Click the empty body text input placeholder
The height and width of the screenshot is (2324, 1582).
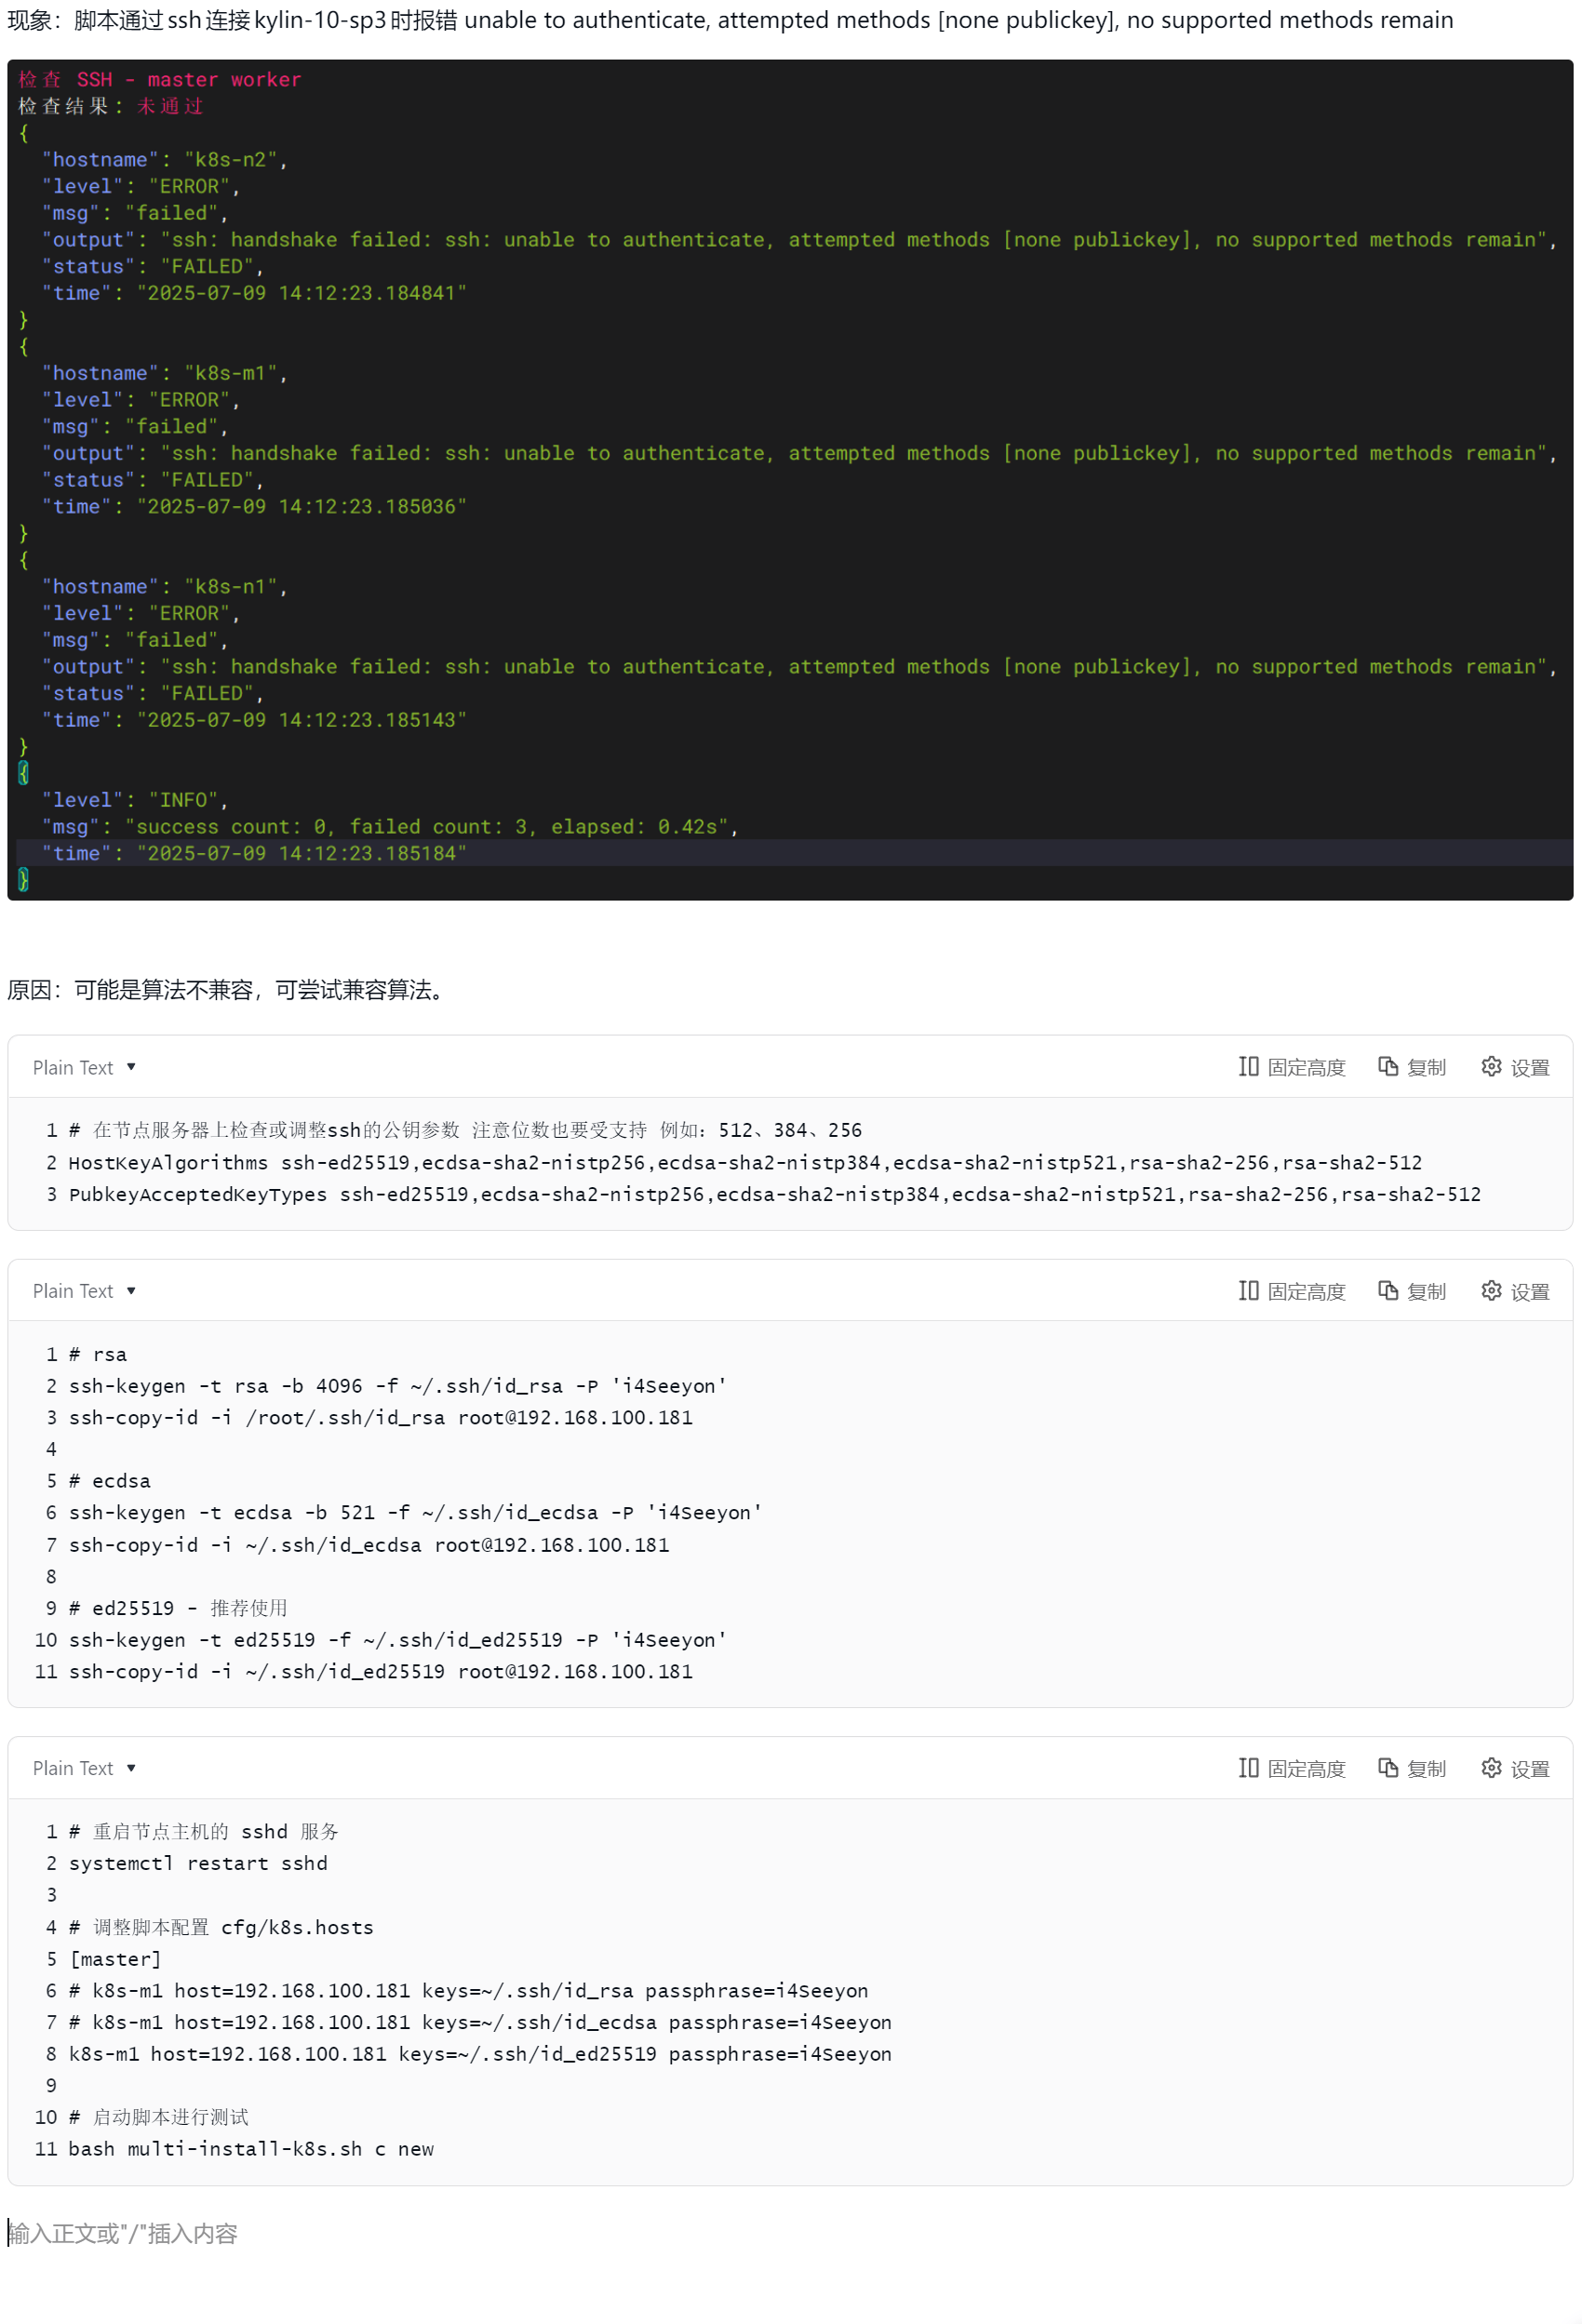[x=123, y=2233]
